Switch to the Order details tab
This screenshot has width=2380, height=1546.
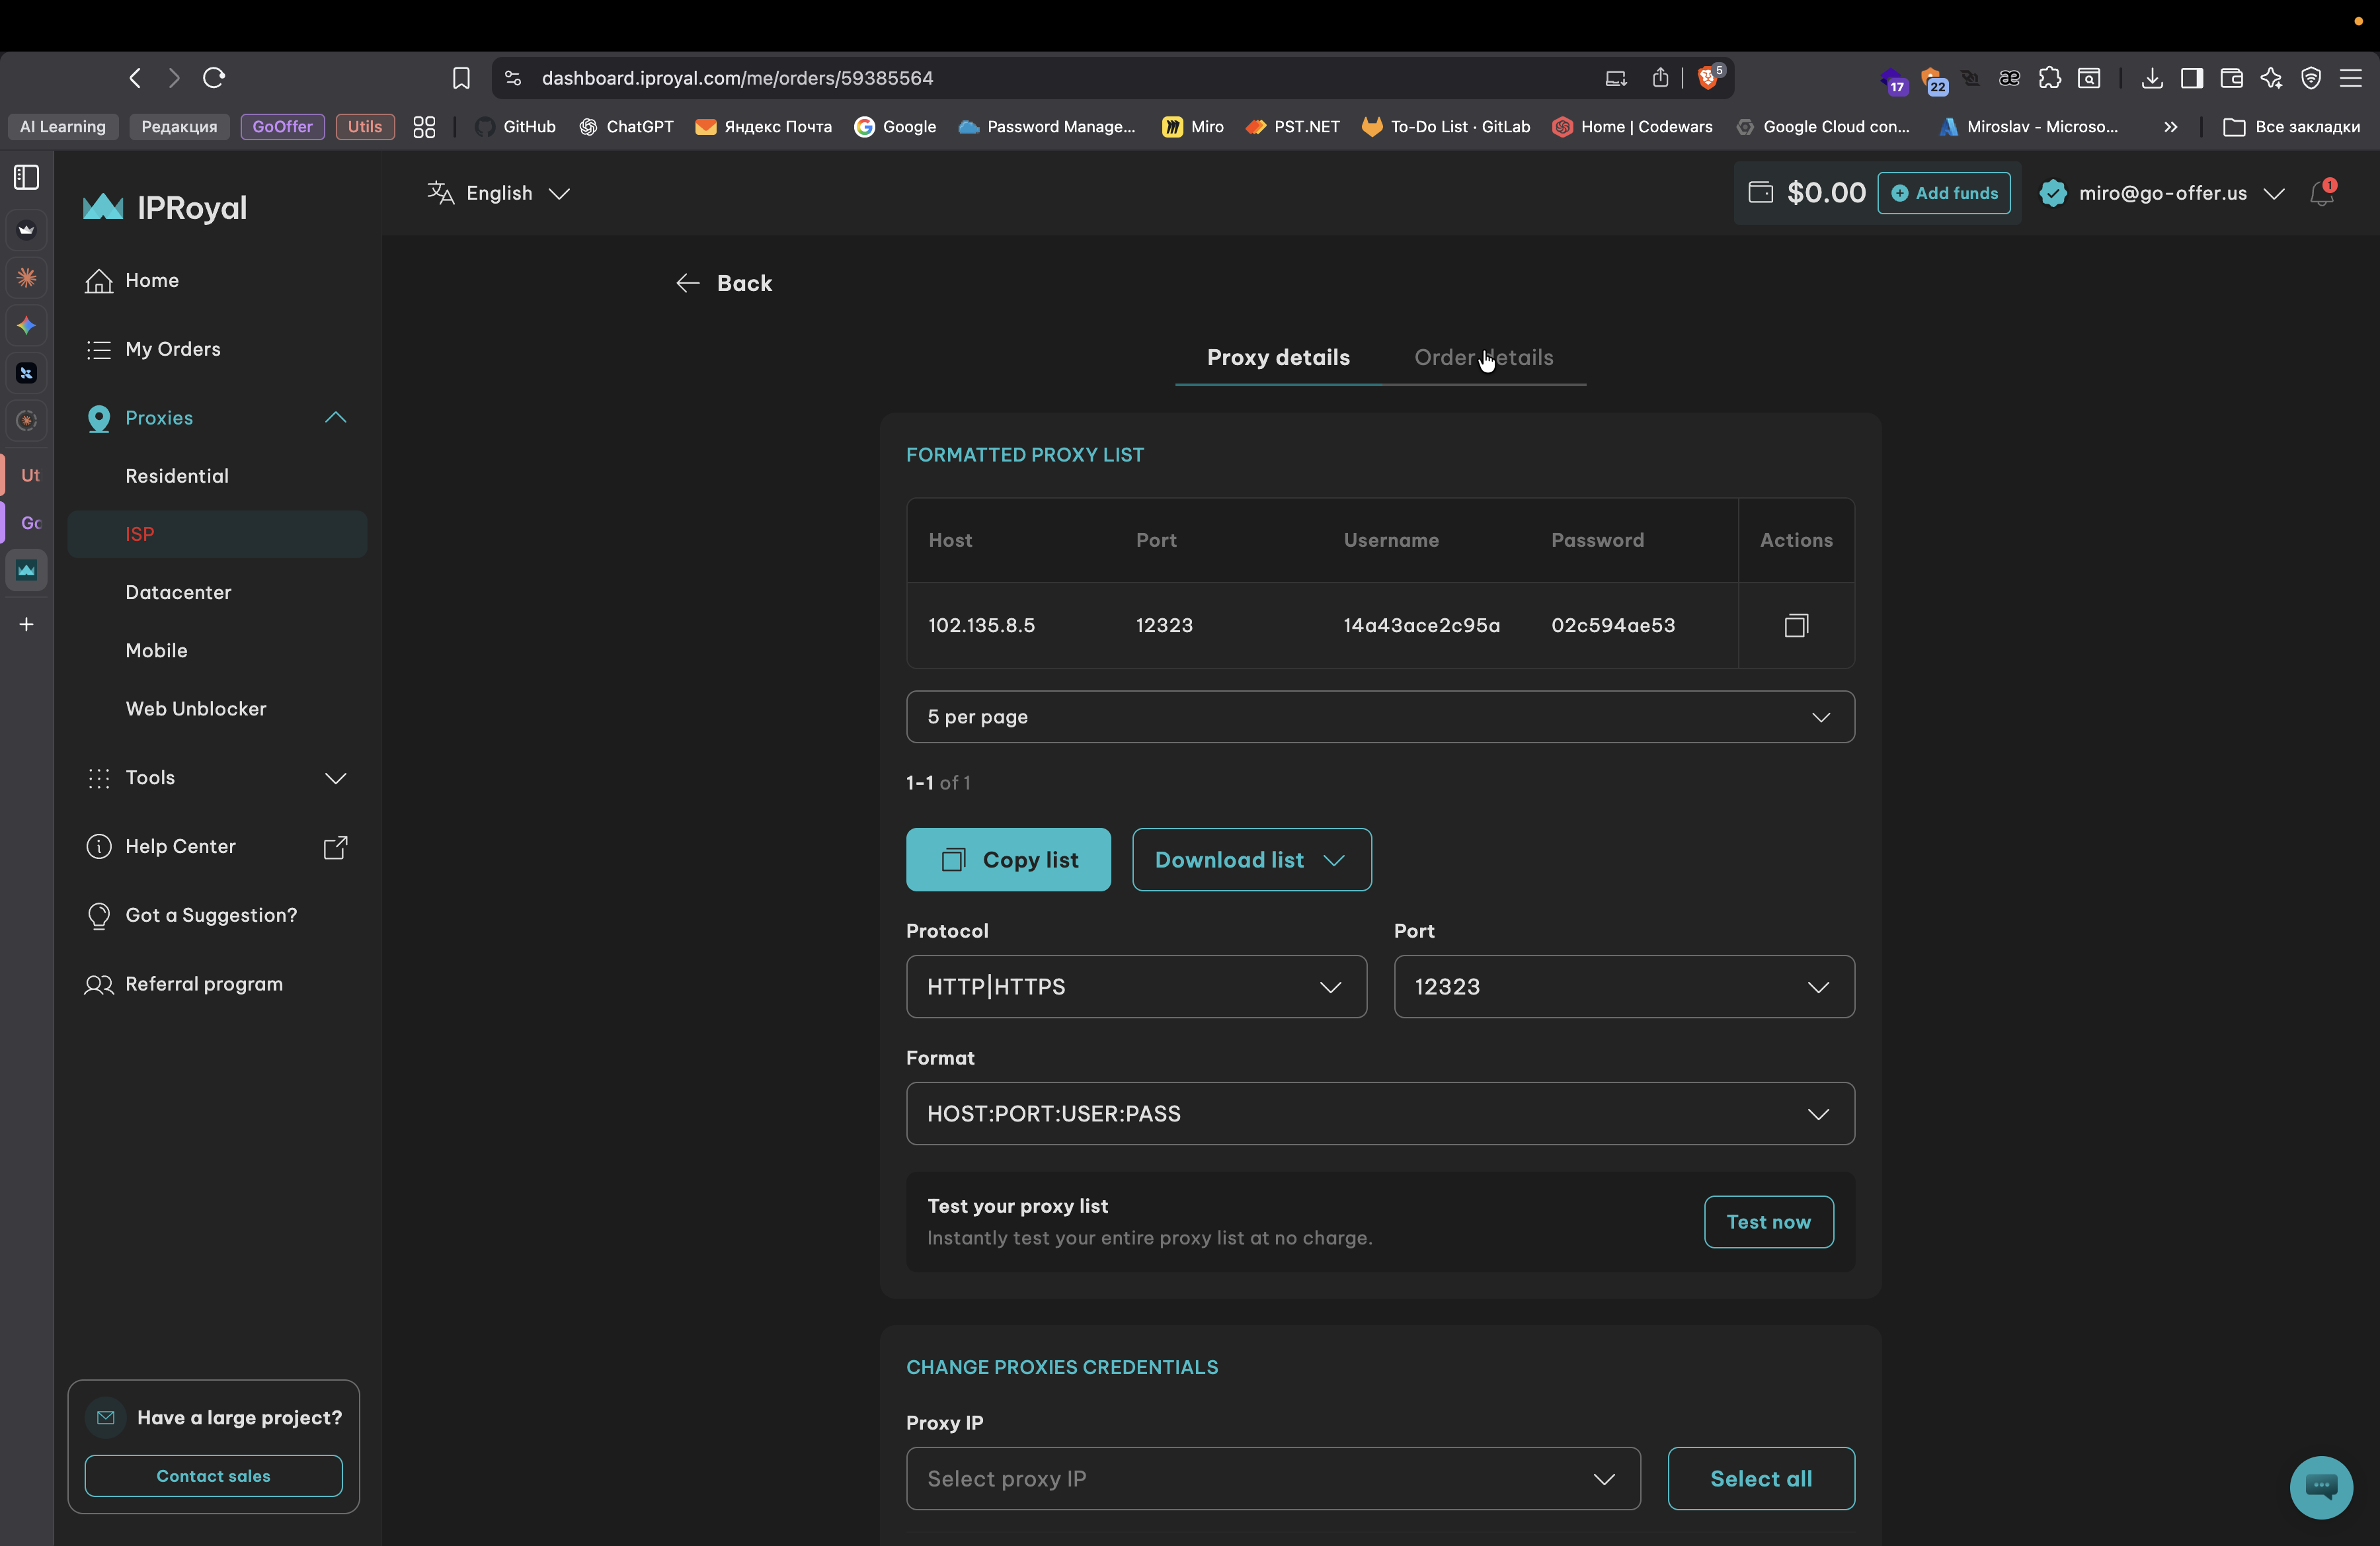click(1484, 358)
